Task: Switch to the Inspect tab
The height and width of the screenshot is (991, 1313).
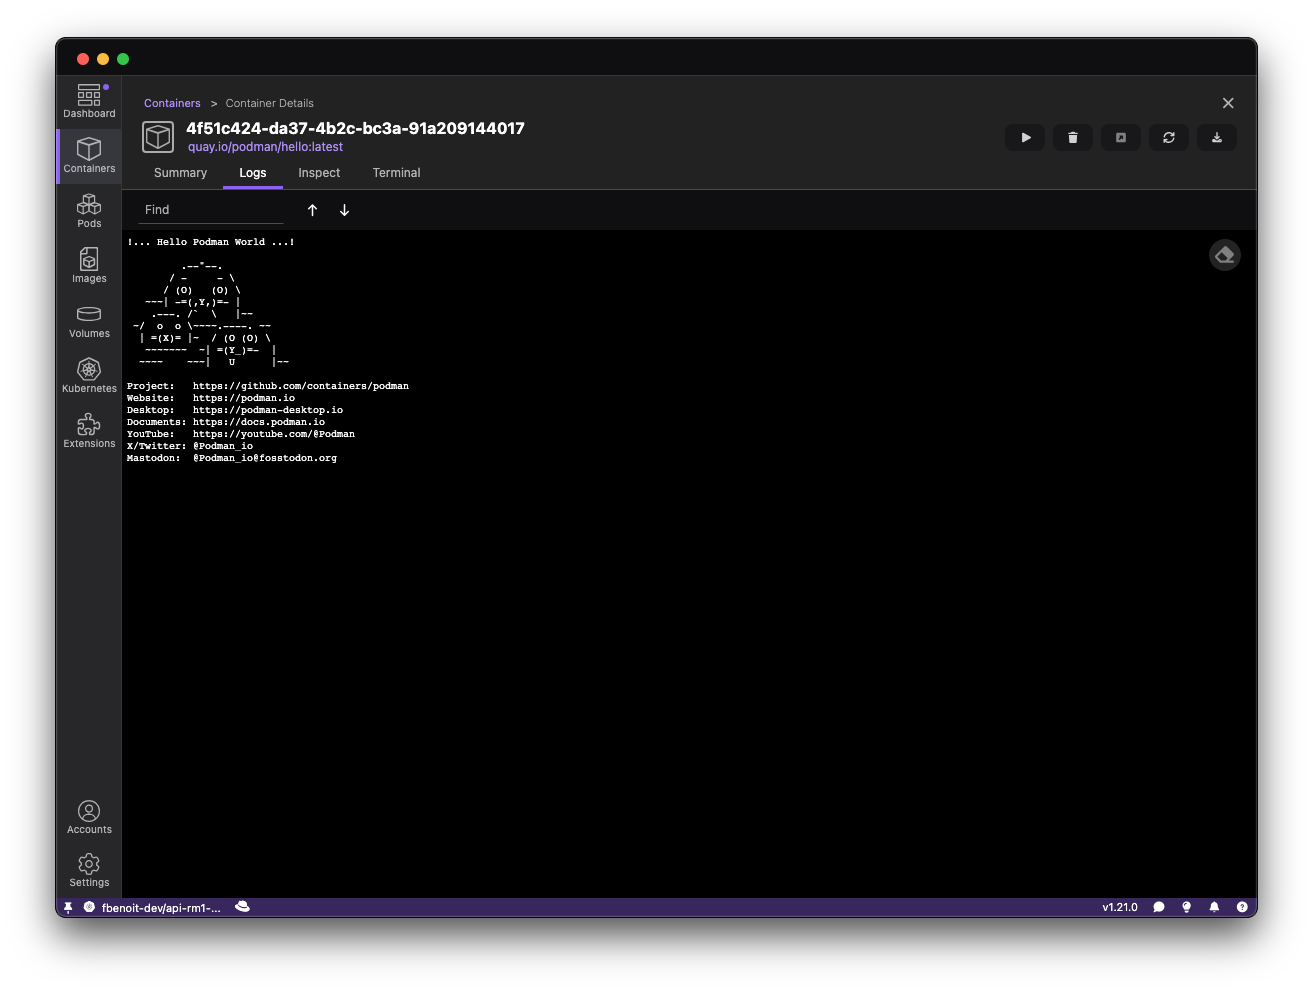Action: pyautogui.click(x=319, y=173)
